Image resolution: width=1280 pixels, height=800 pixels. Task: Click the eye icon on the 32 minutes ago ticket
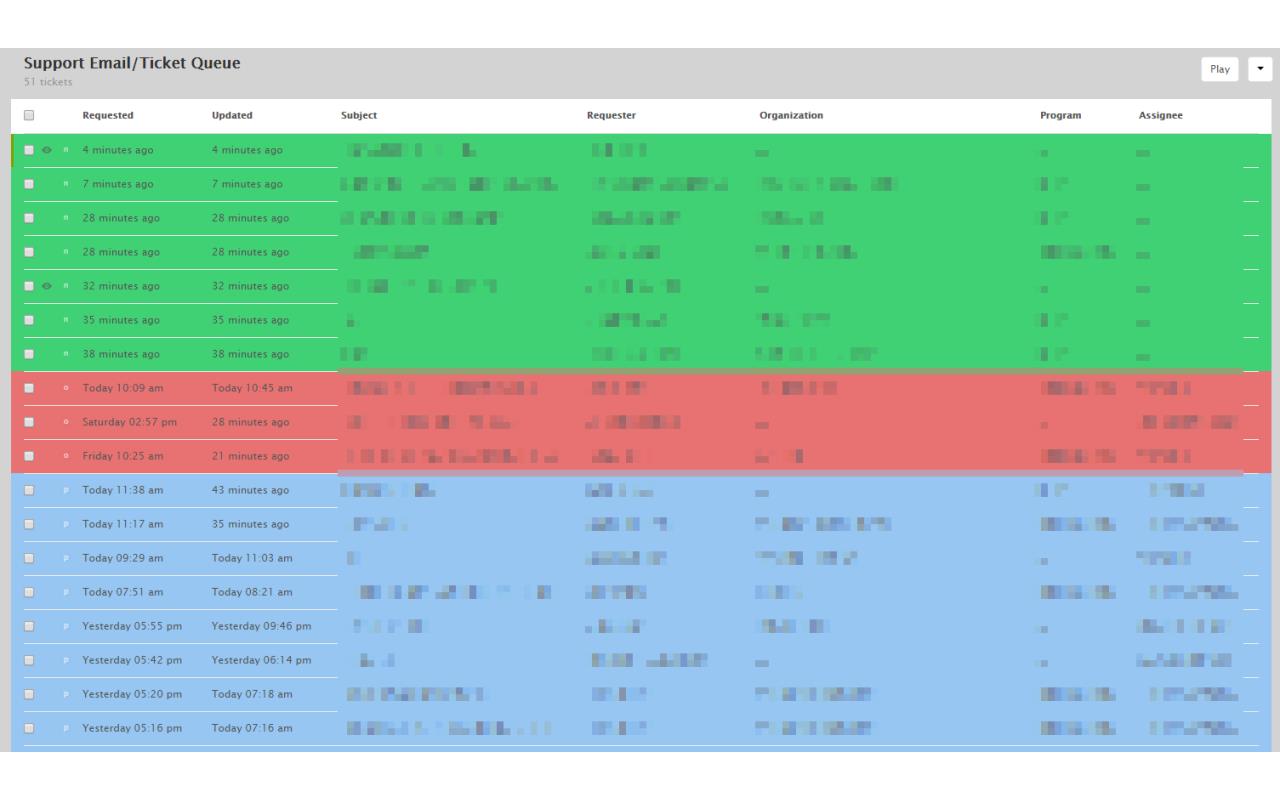[x=47, y=286]
